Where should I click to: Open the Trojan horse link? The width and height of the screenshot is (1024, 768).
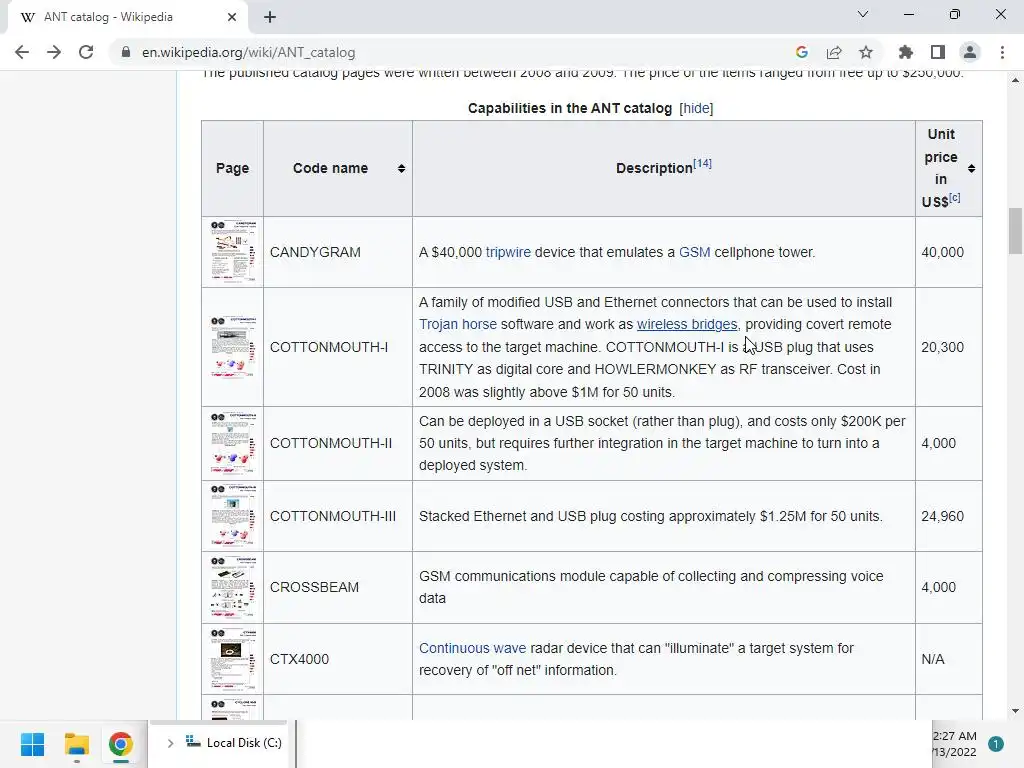458,325
